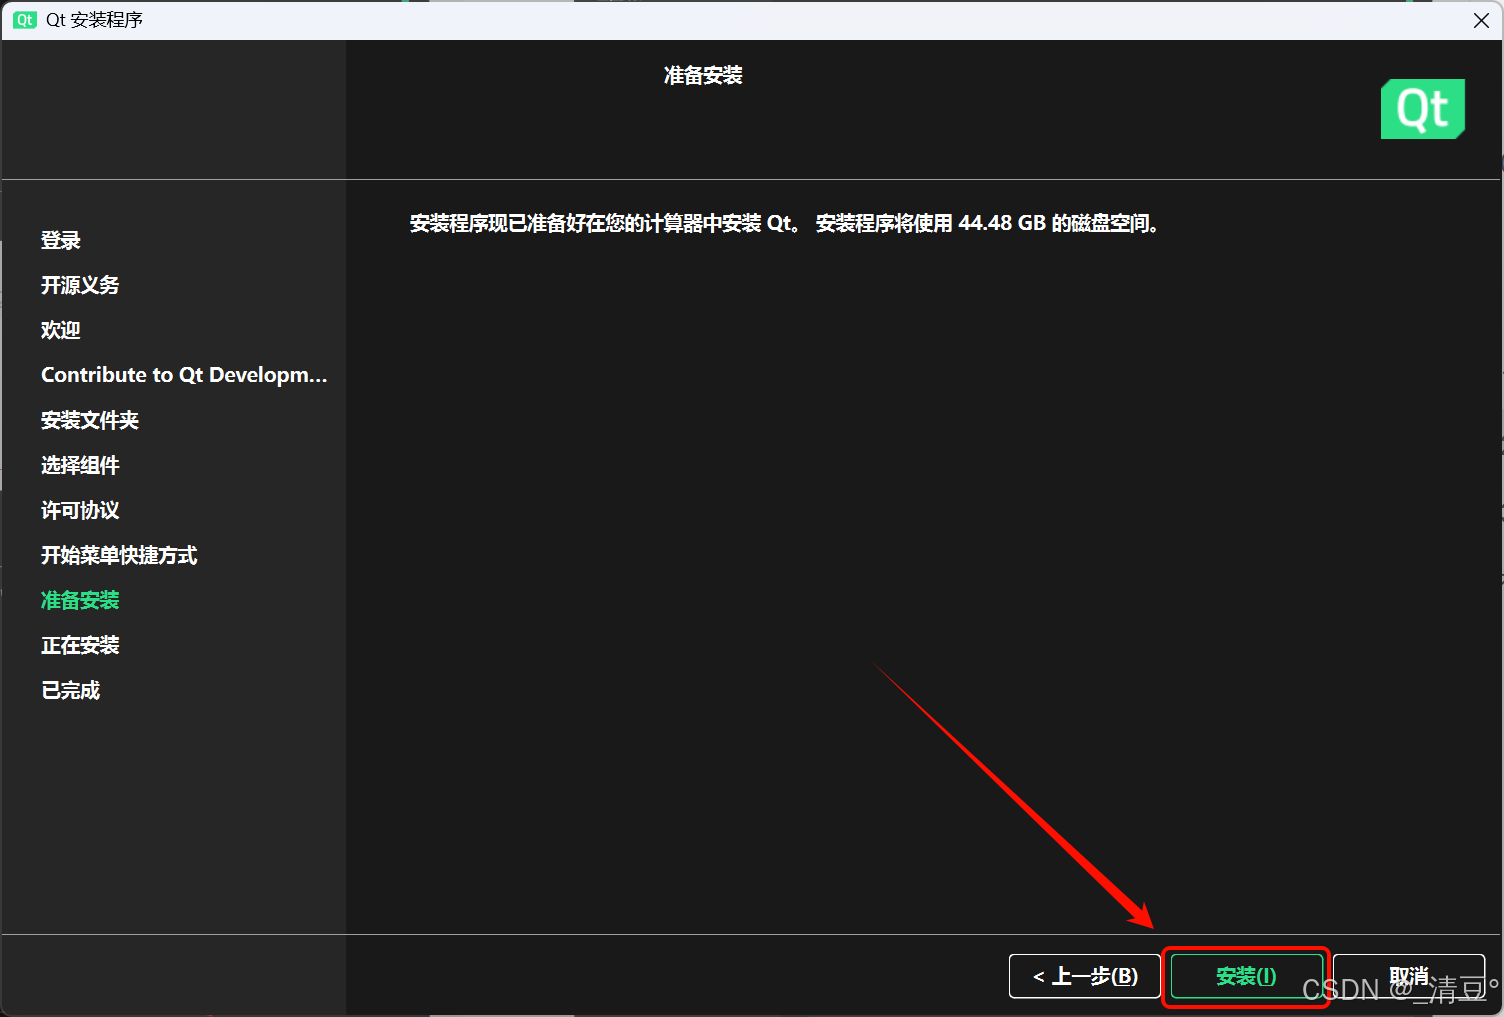Select the 许可协议 step in sidebar
The width and height of the screenshot is (1504, 1017).
click(80, 510)
